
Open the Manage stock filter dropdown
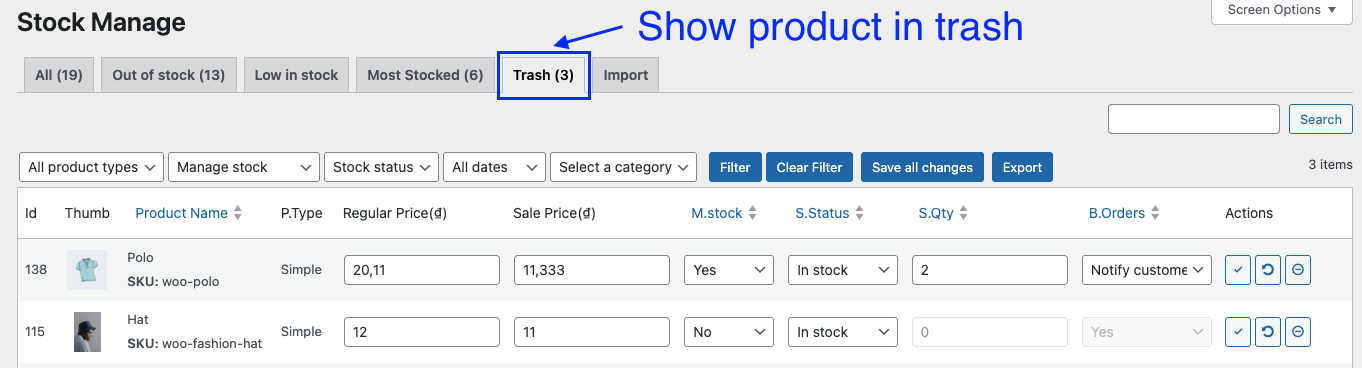point(244,167)
